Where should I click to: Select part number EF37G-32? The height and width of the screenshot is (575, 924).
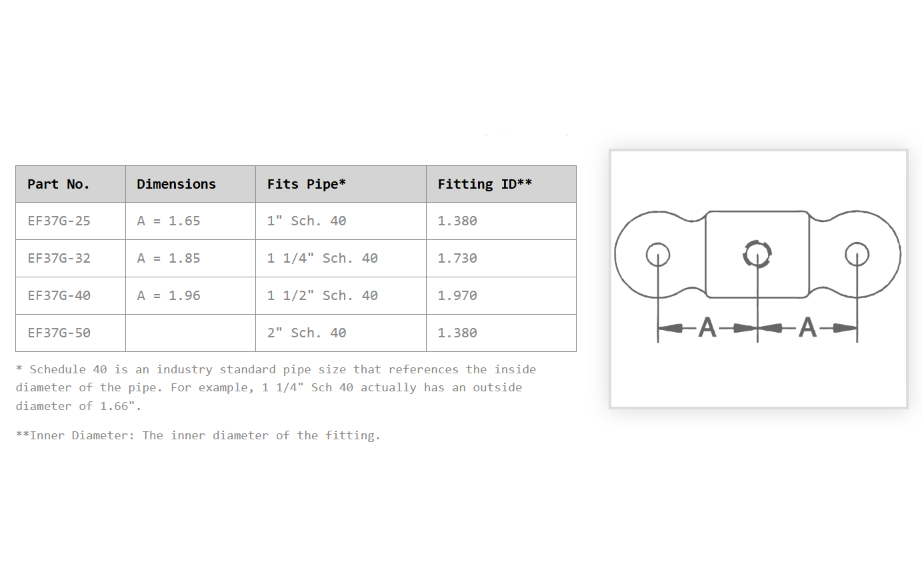pos(59,258)
